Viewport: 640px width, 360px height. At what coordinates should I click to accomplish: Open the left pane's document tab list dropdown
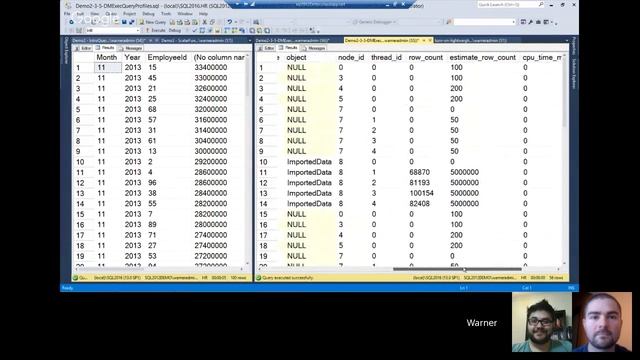pos(250,40)
